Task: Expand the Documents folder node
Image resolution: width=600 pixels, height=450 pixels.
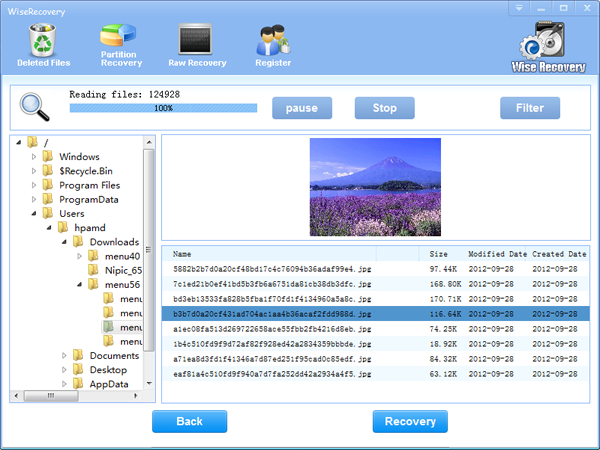Action: click(63, 356)
